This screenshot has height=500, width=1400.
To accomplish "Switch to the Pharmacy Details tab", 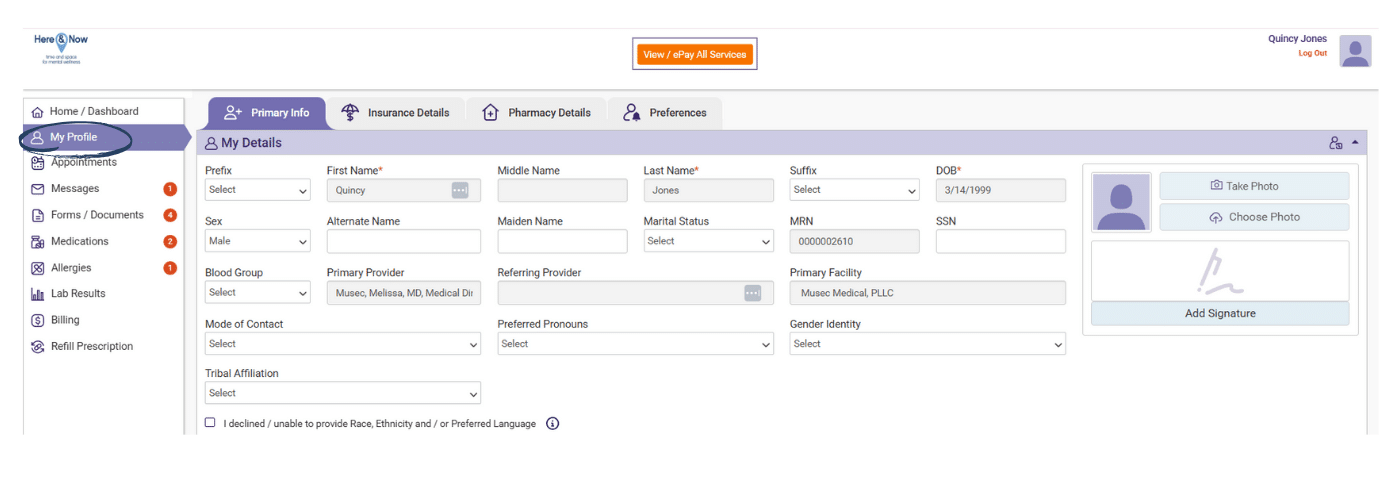I will 536,113.
